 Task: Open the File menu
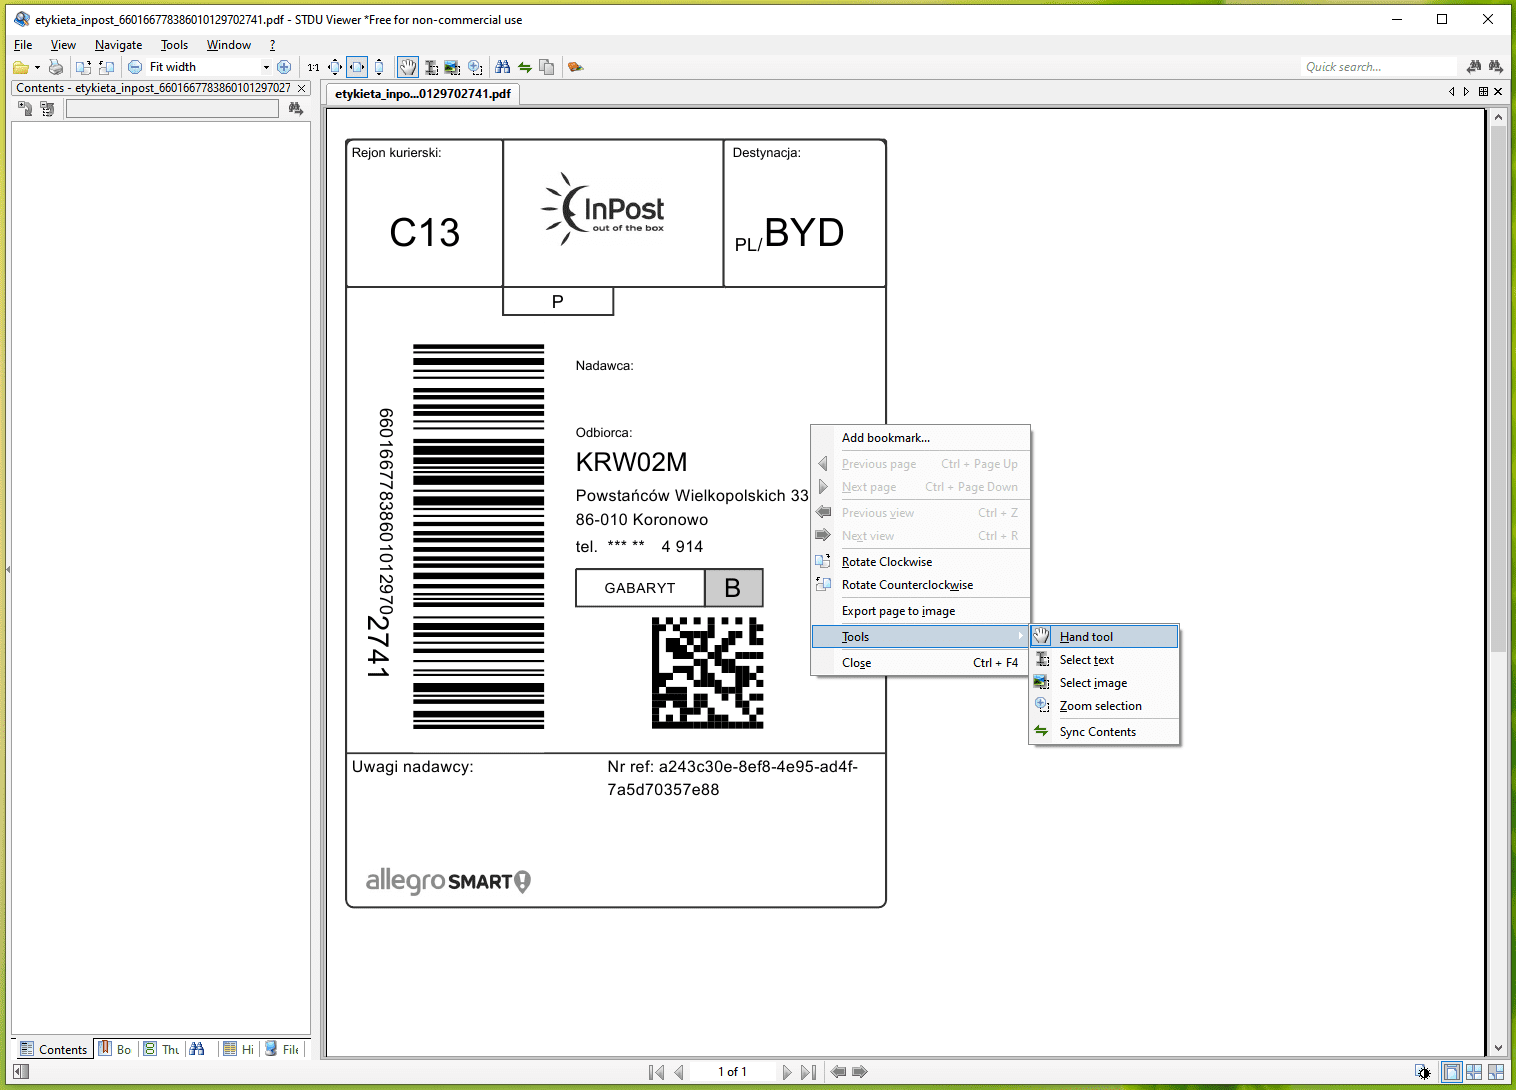coord(23,45)
